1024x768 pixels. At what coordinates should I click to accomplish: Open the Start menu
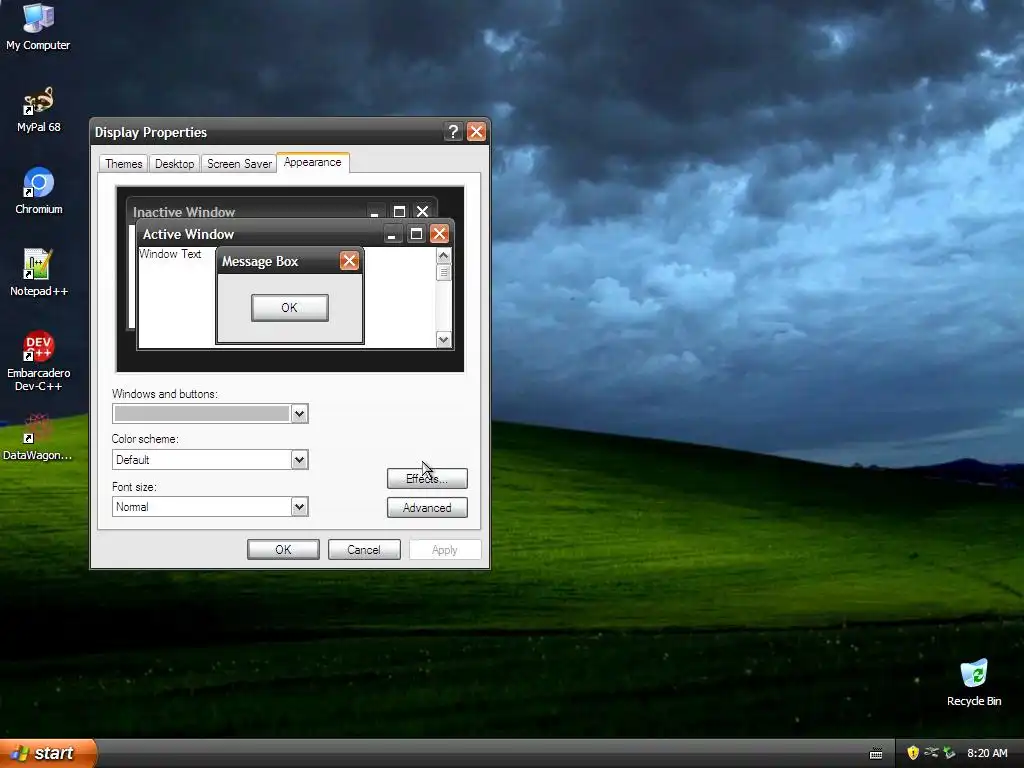pos(48,753)
